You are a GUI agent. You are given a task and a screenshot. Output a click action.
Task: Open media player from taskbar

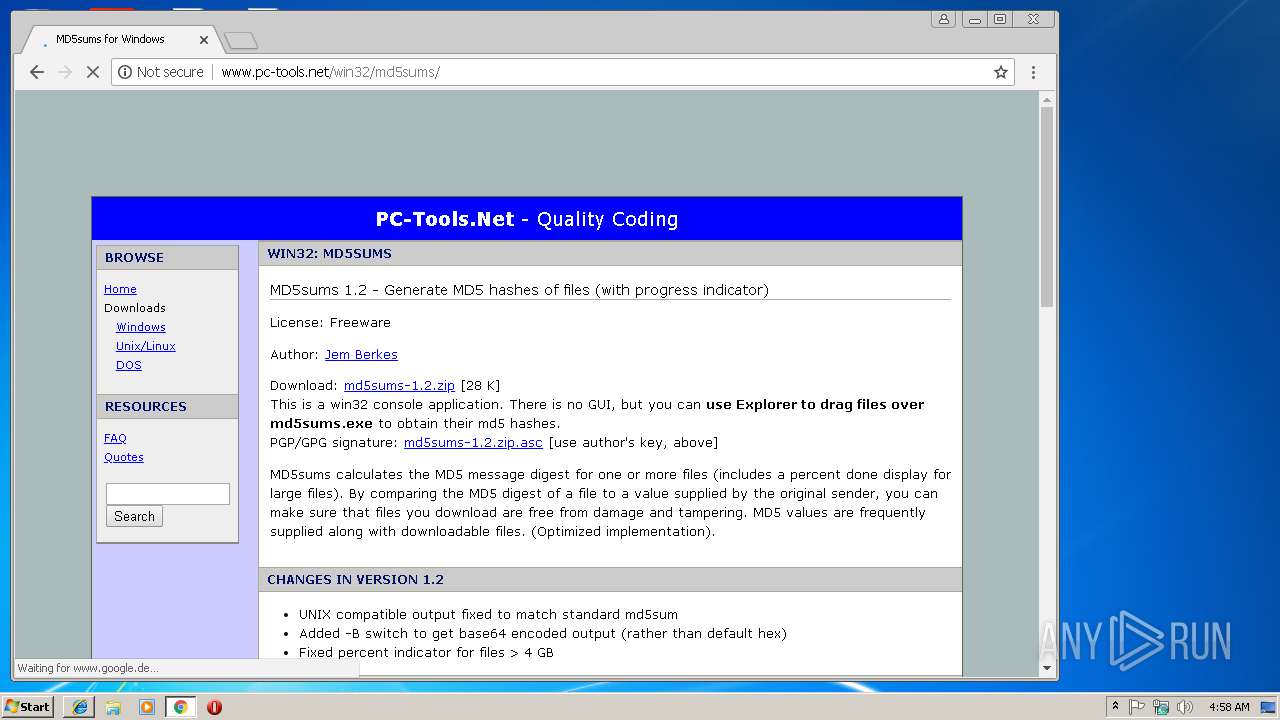tap(147, 706)
